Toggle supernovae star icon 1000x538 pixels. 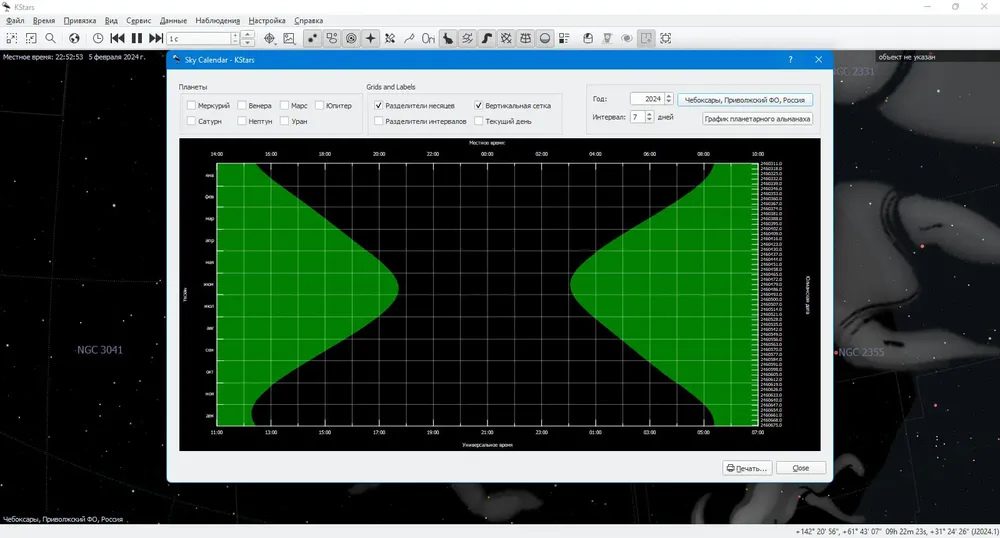click(371, 38)
